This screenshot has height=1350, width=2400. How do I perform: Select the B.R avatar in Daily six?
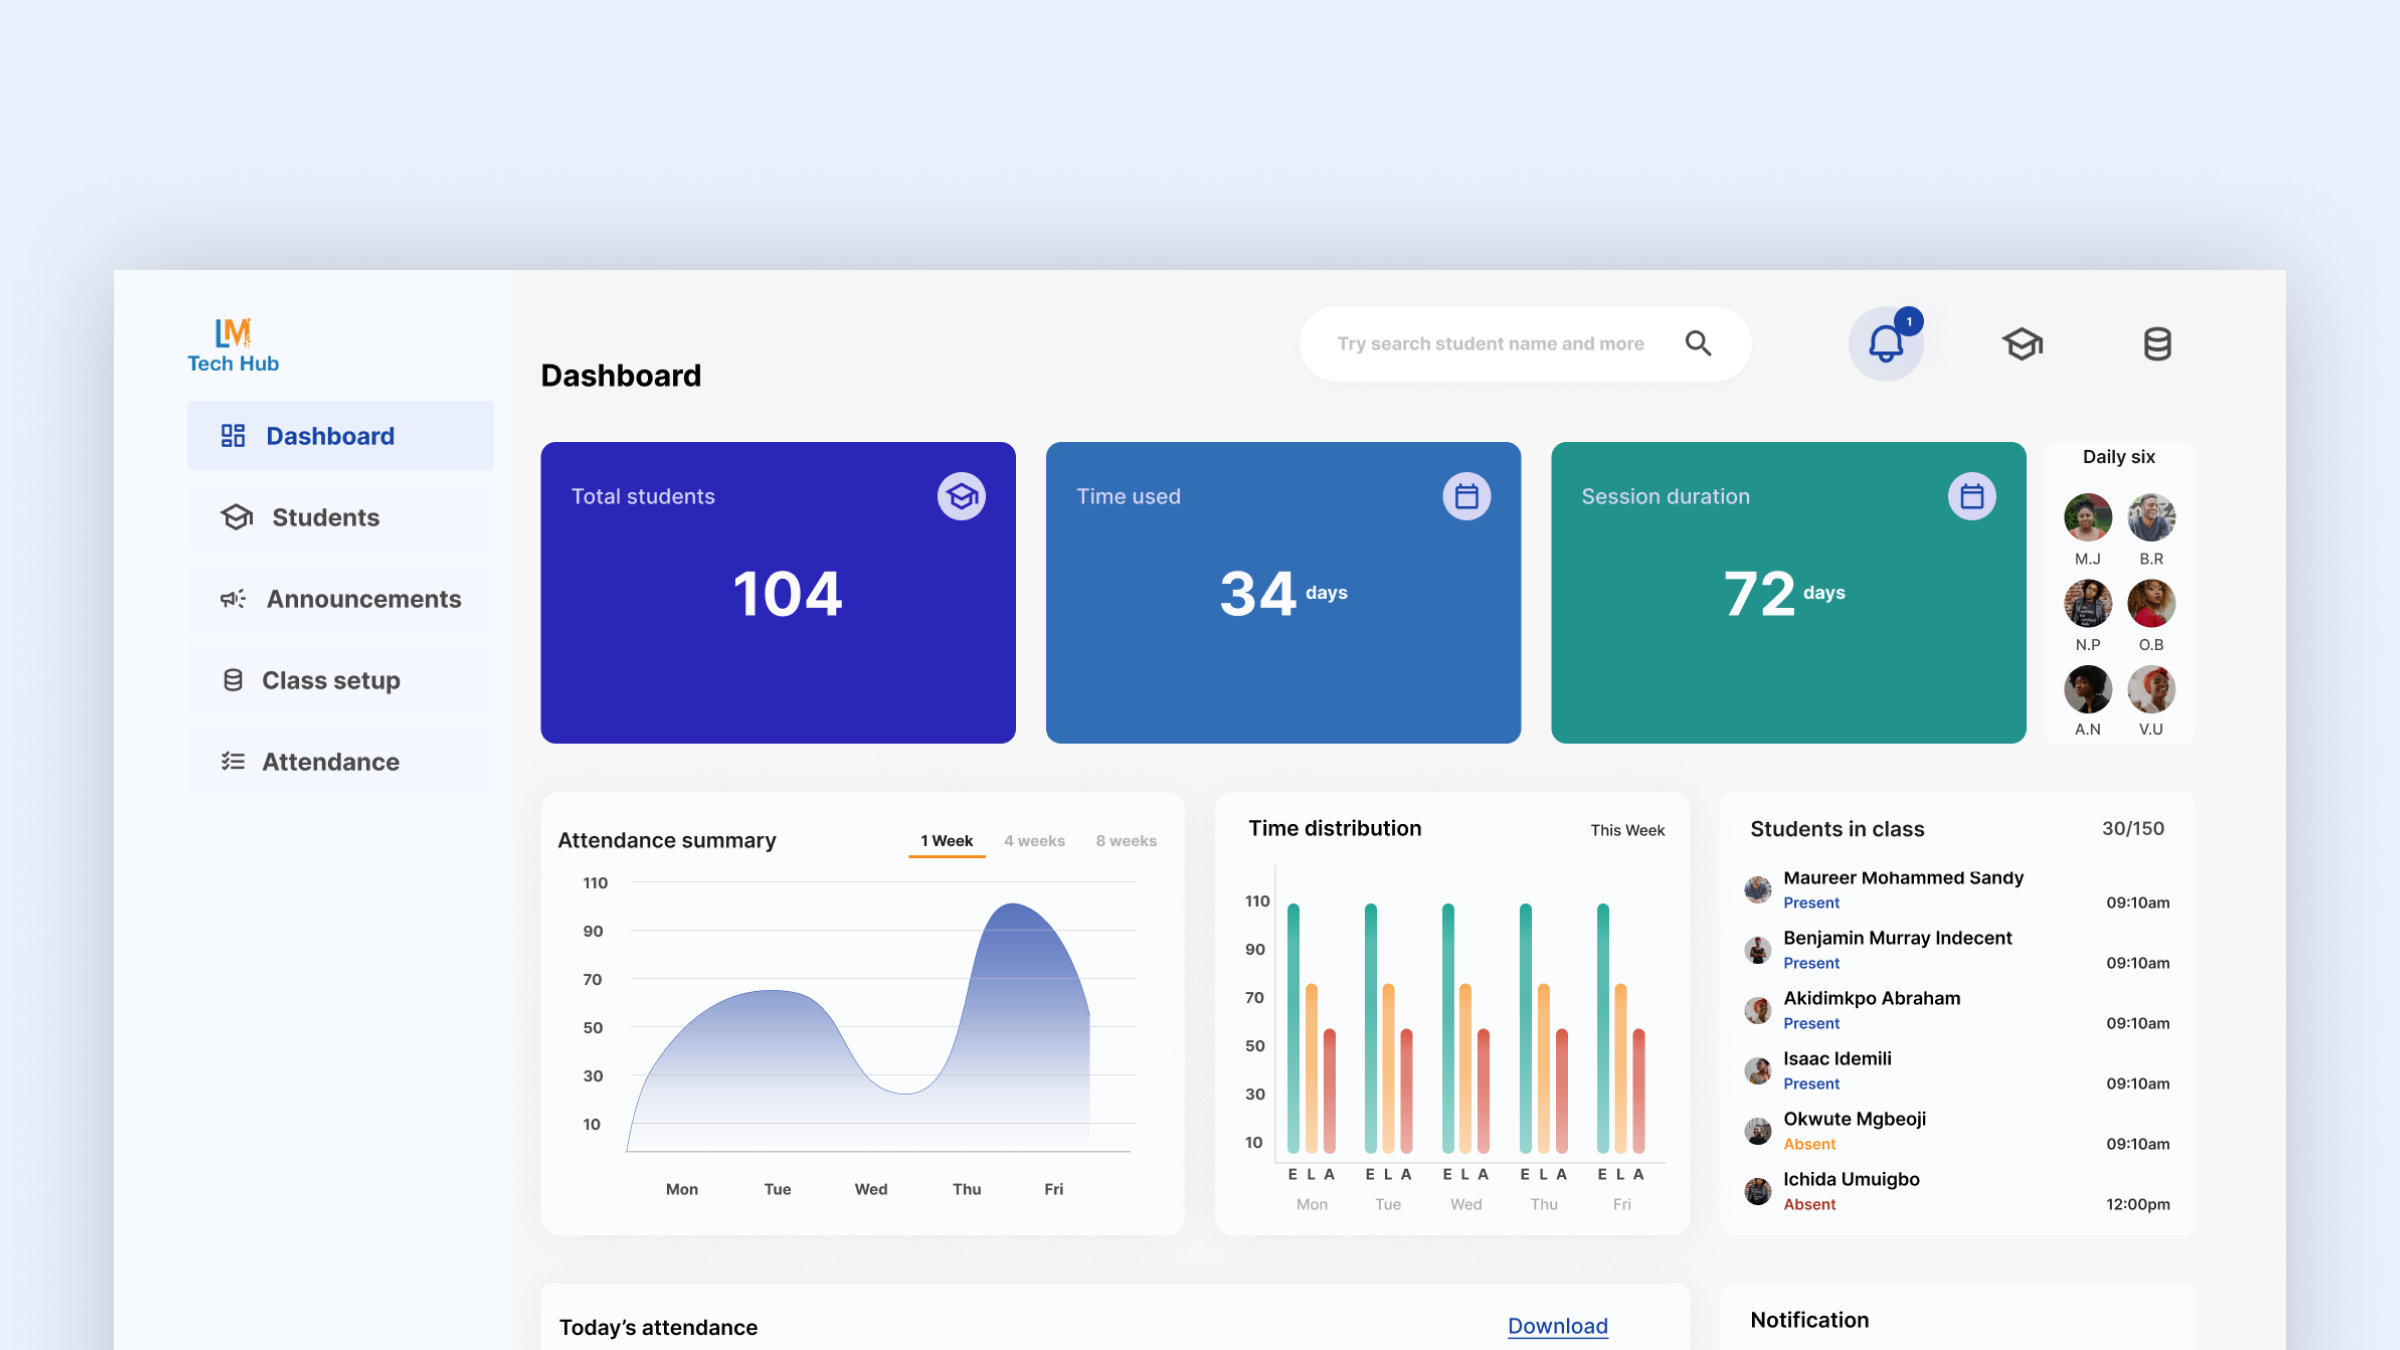coord(2151,518)
